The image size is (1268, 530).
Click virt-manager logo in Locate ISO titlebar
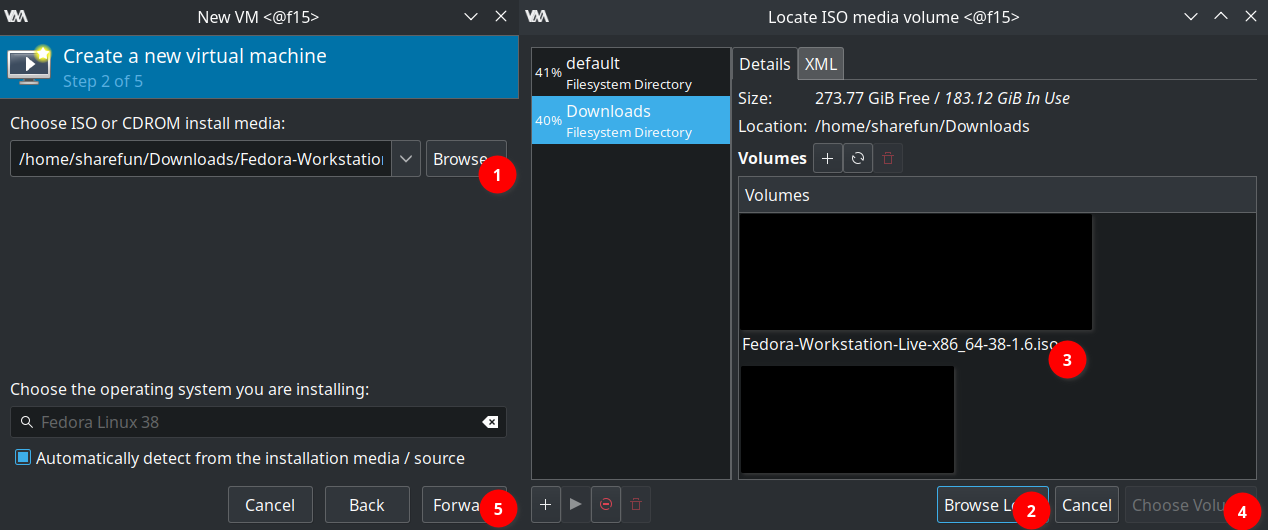coord(537,16)
